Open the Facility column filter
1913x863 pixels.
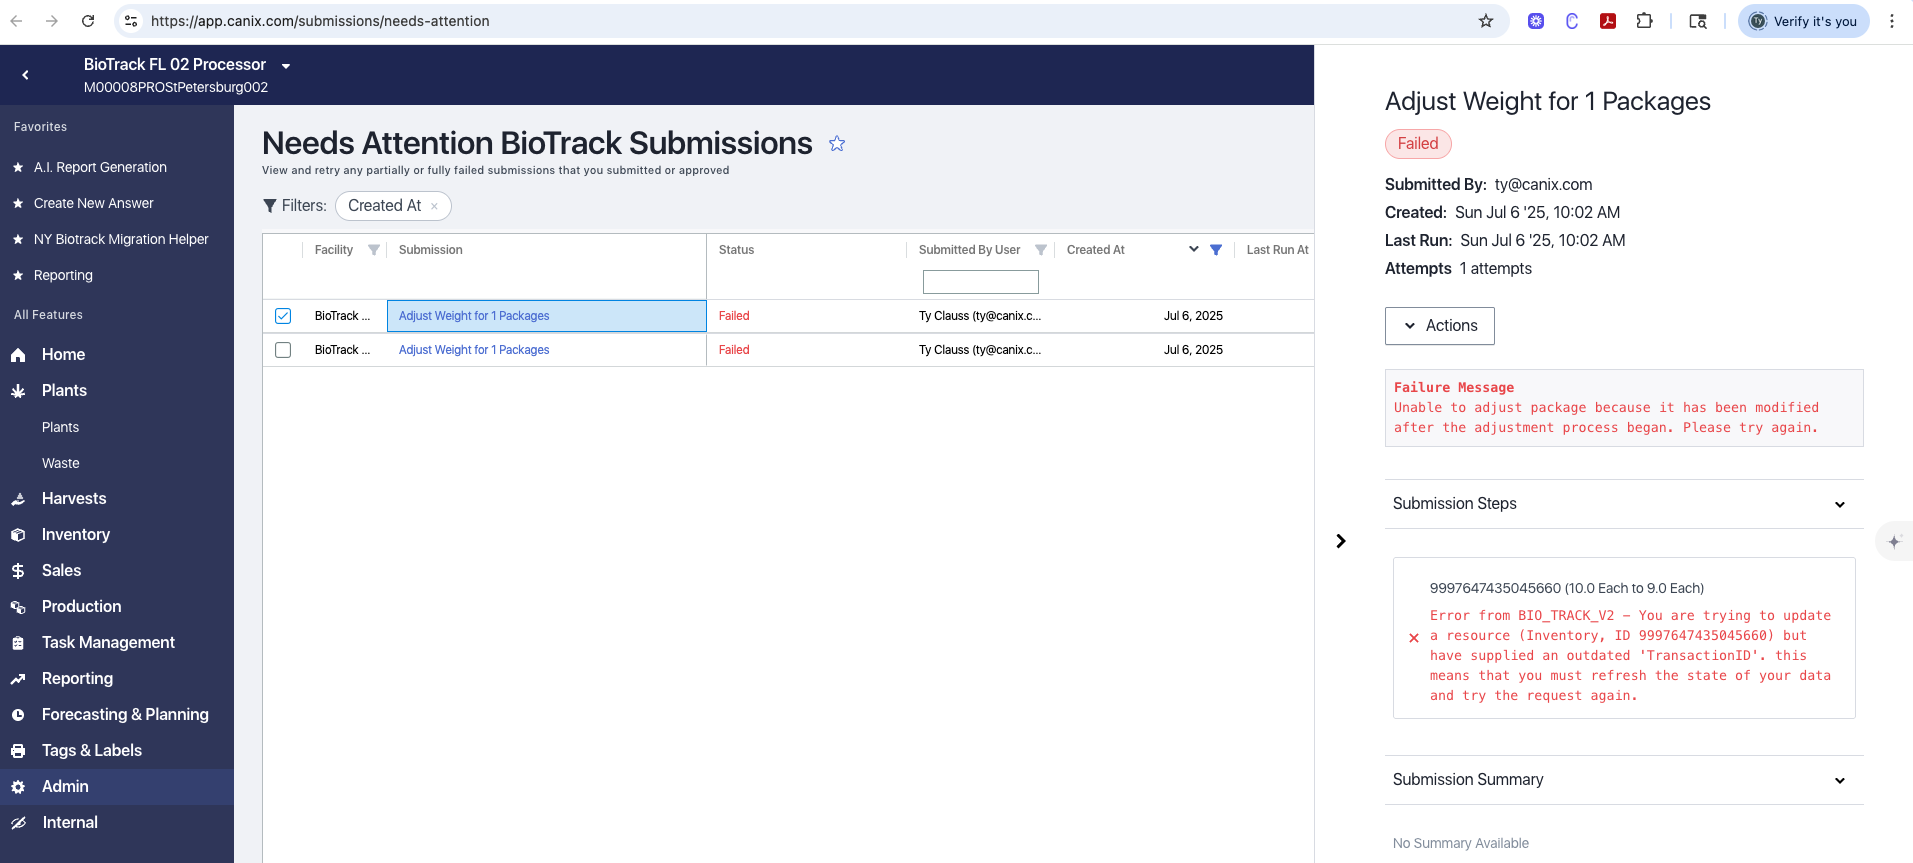[374, 250]
